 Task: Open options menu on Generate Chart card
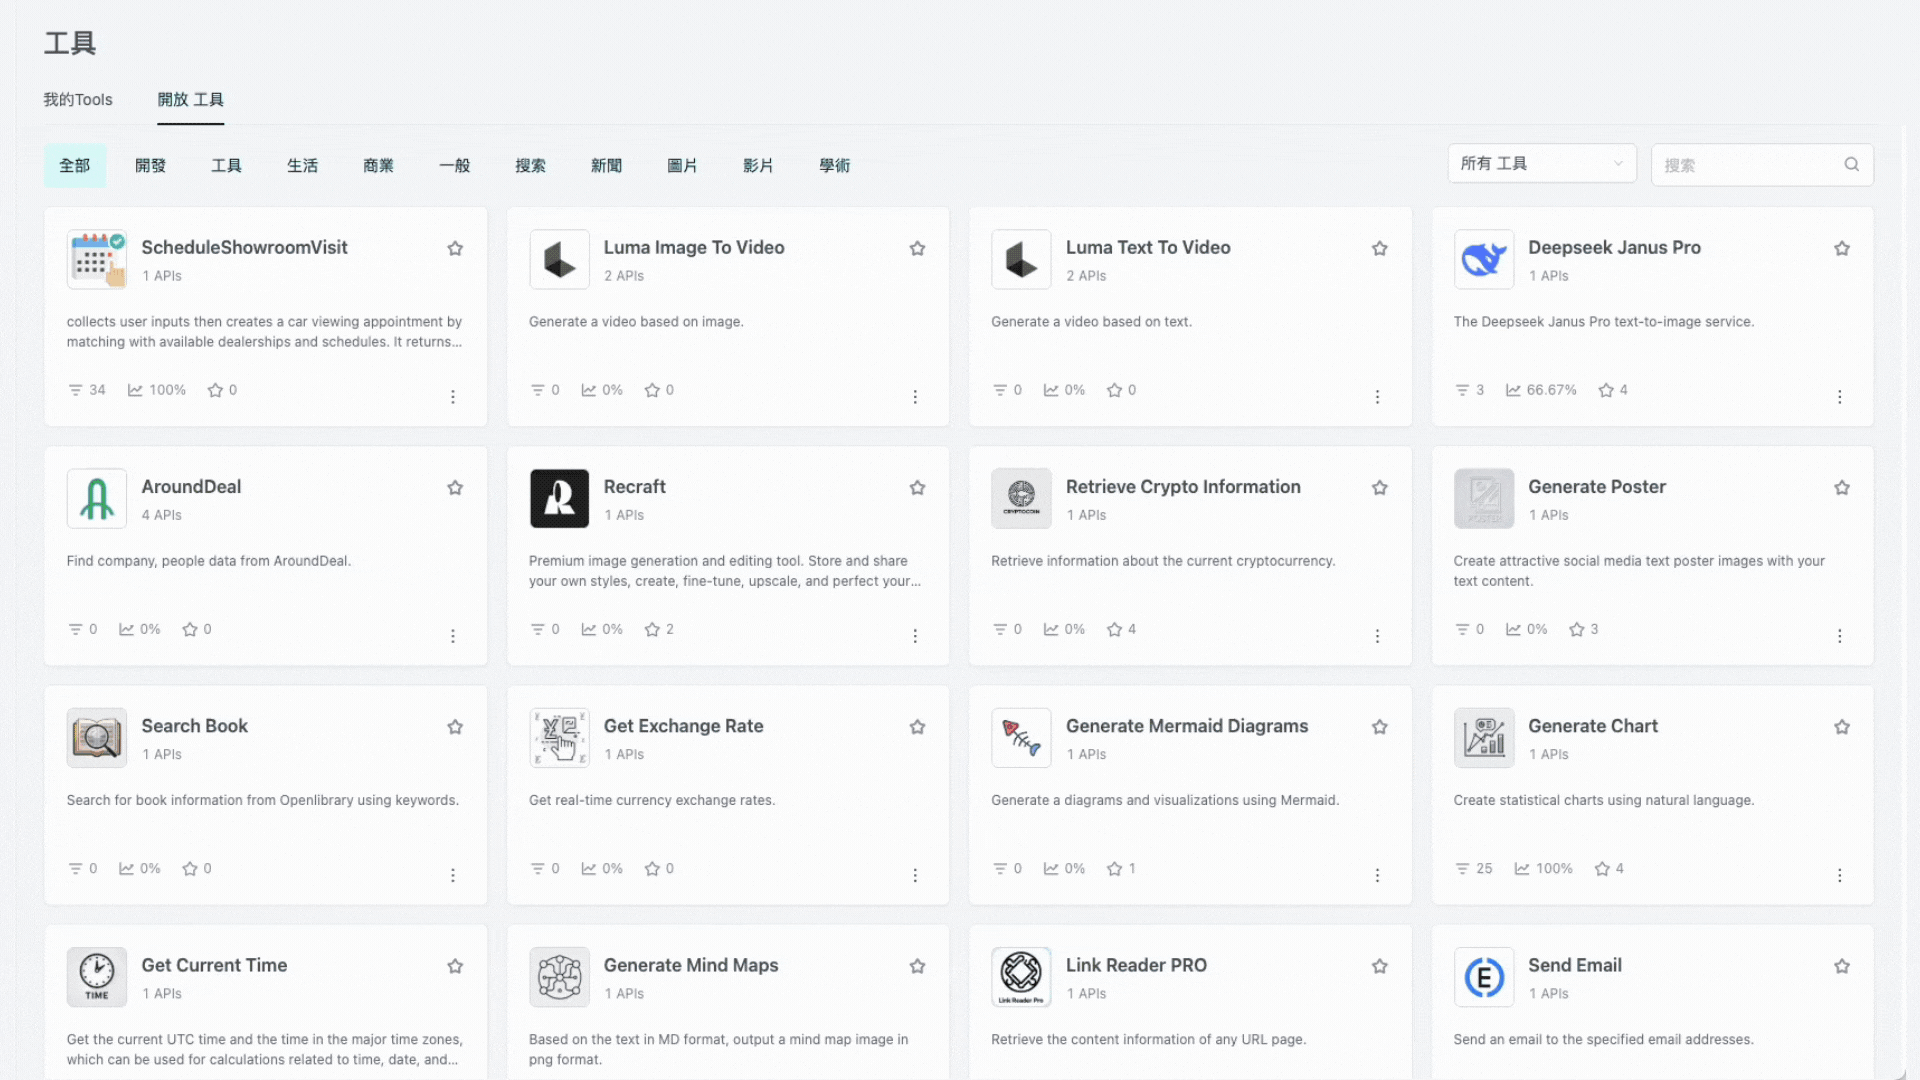[1839, 875]
